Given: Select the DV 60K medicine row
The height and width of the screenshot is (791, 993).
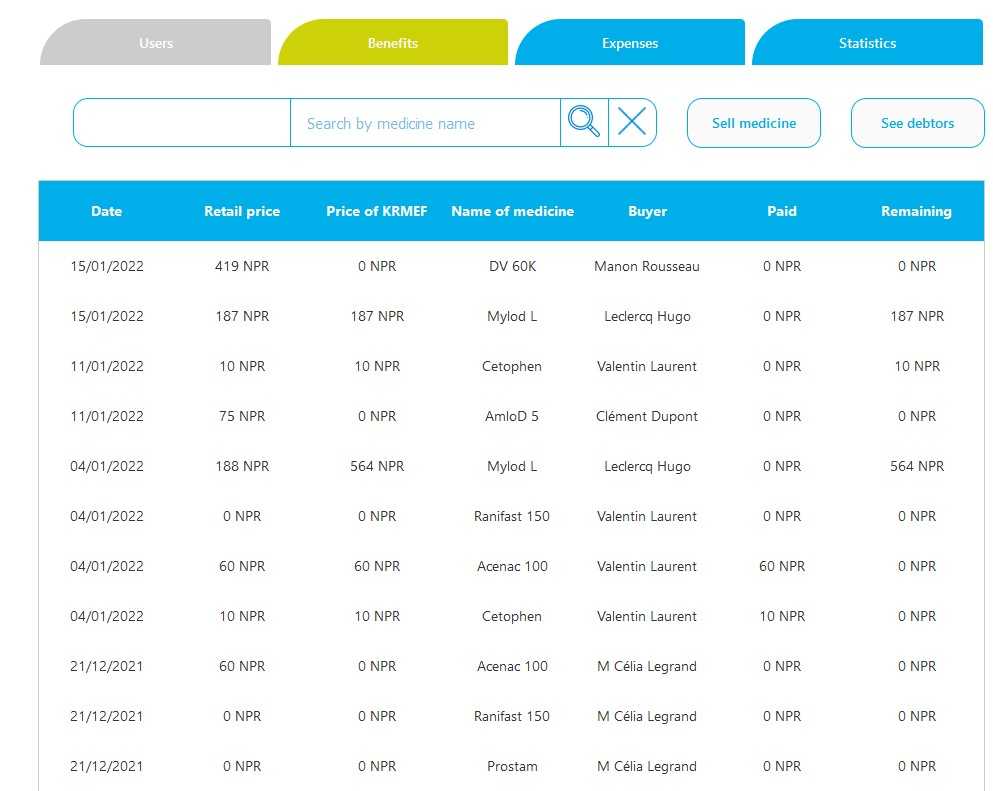Looking at the screenshot, I should (x=512, y=266).
